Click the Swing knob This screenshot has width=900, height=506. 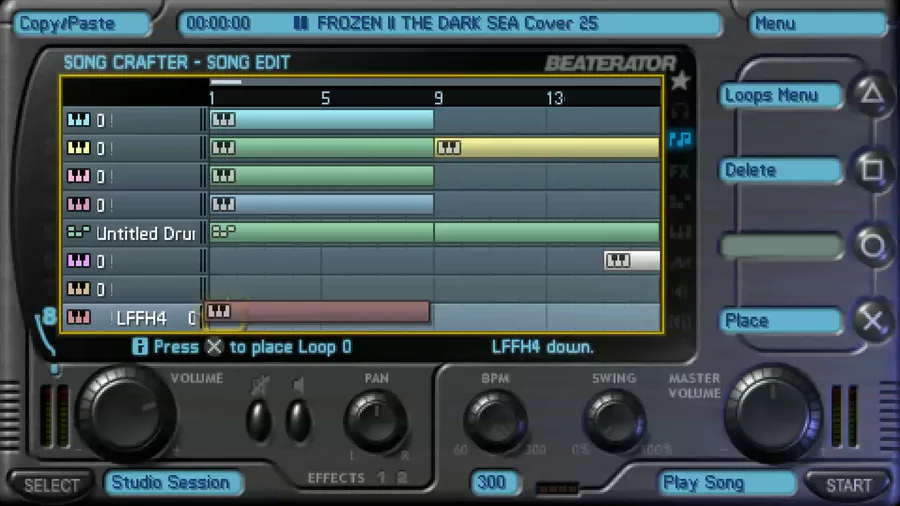[x=614, y=421]
